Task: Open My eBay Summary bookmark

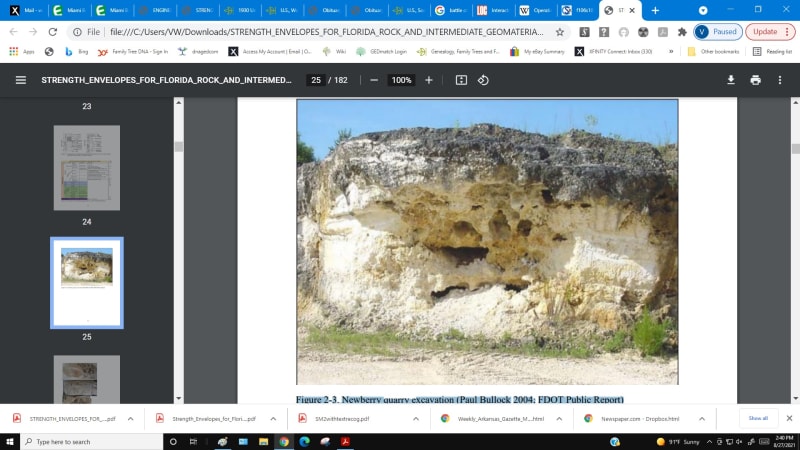Action: point(537,52)
